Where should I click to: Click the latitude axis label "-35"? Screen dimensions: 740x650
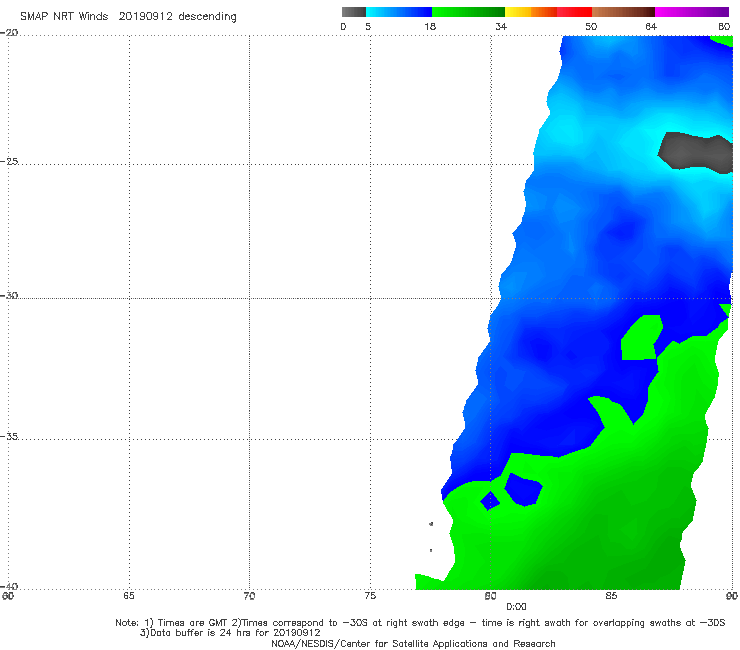(x=10, y=436)
